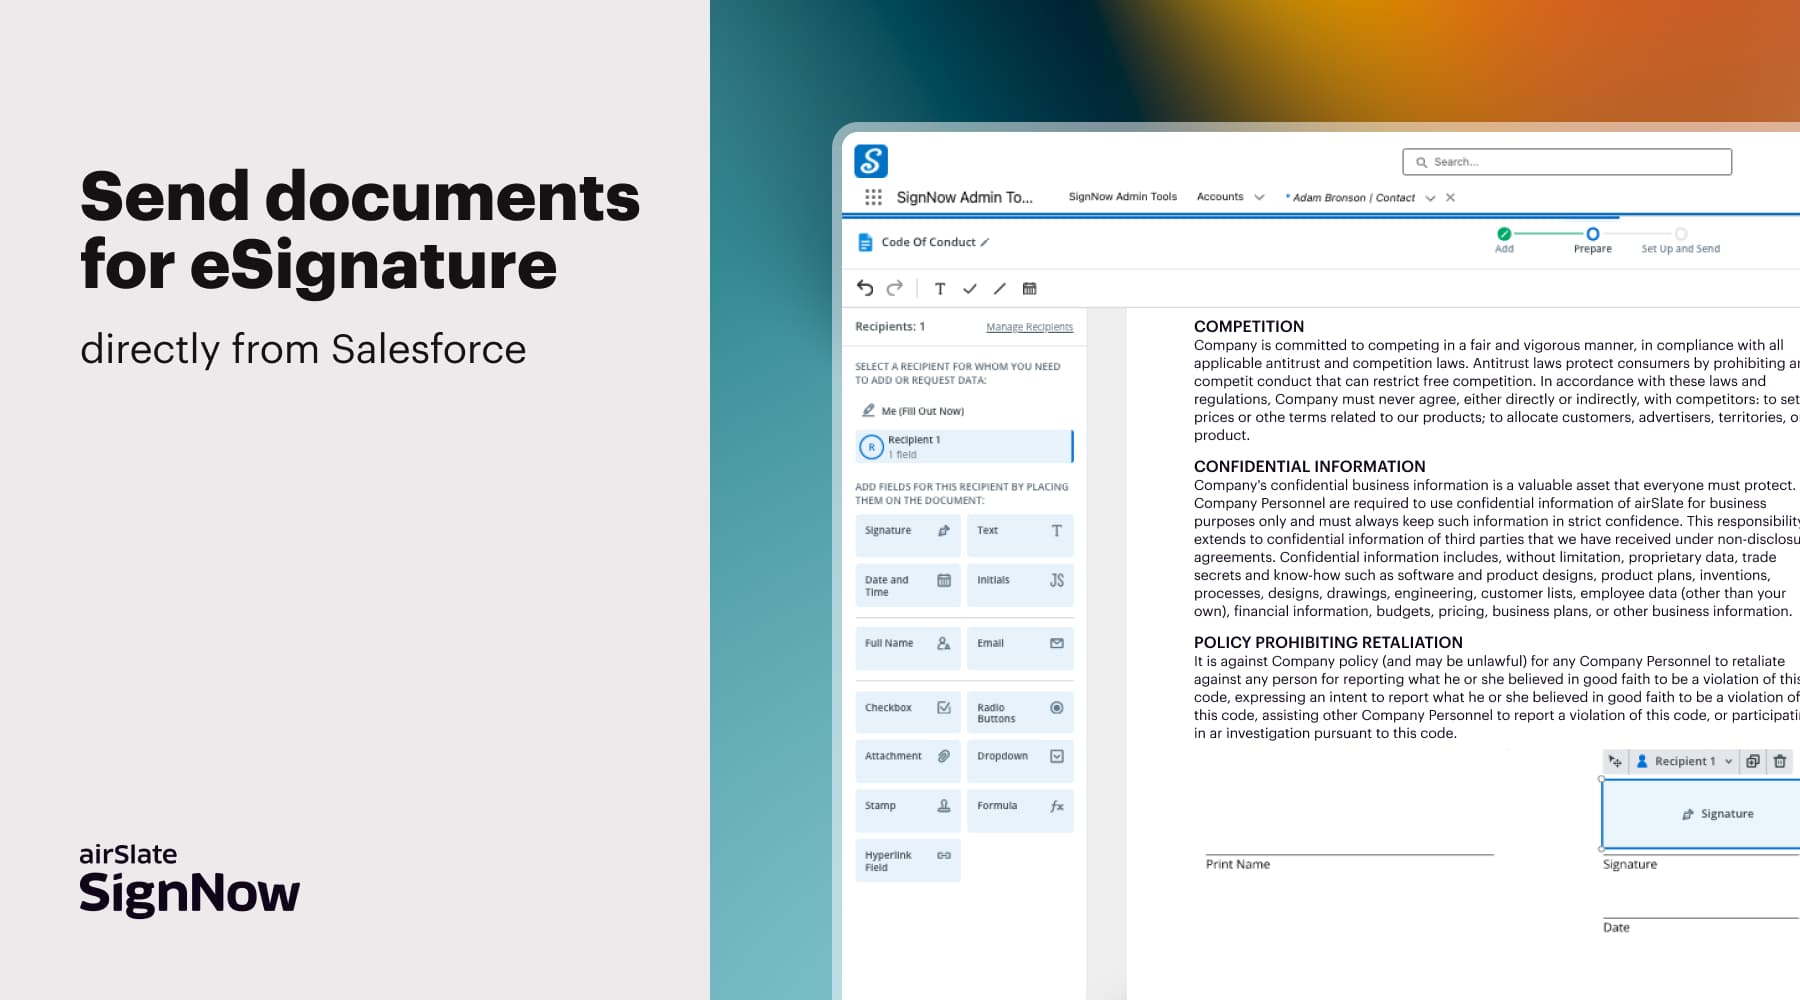
Task: Go to the Prepare step marker
Action: click(1593, 234)
